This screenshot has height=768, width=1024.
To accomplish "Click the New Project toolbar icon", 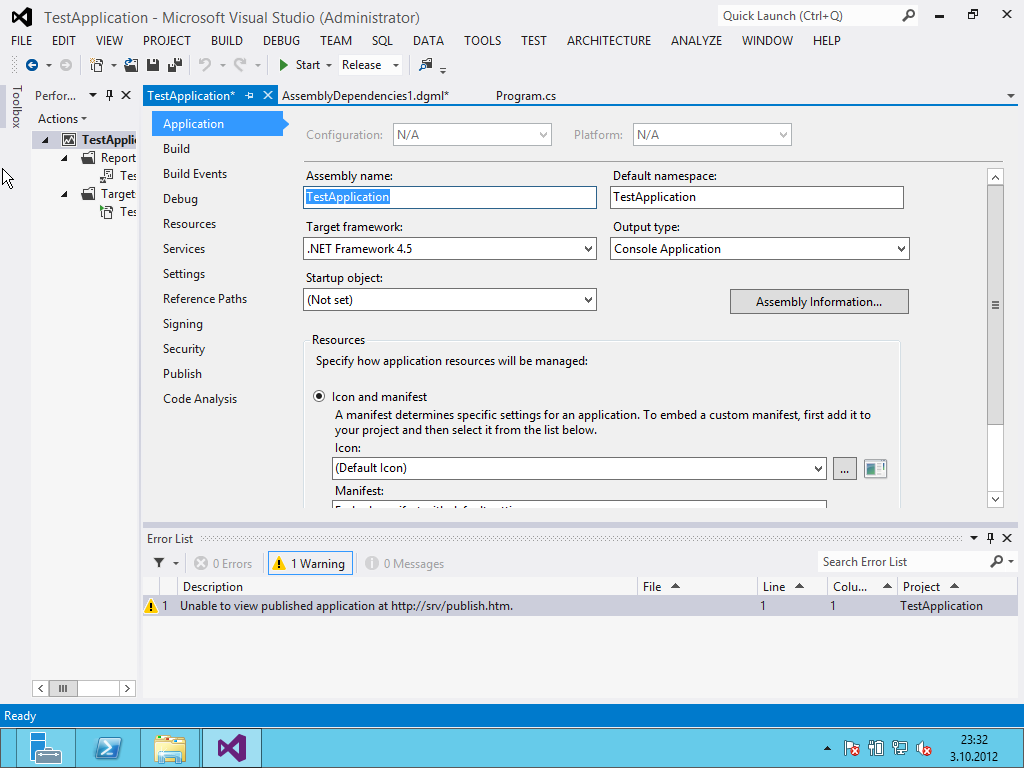I will 97,65.
